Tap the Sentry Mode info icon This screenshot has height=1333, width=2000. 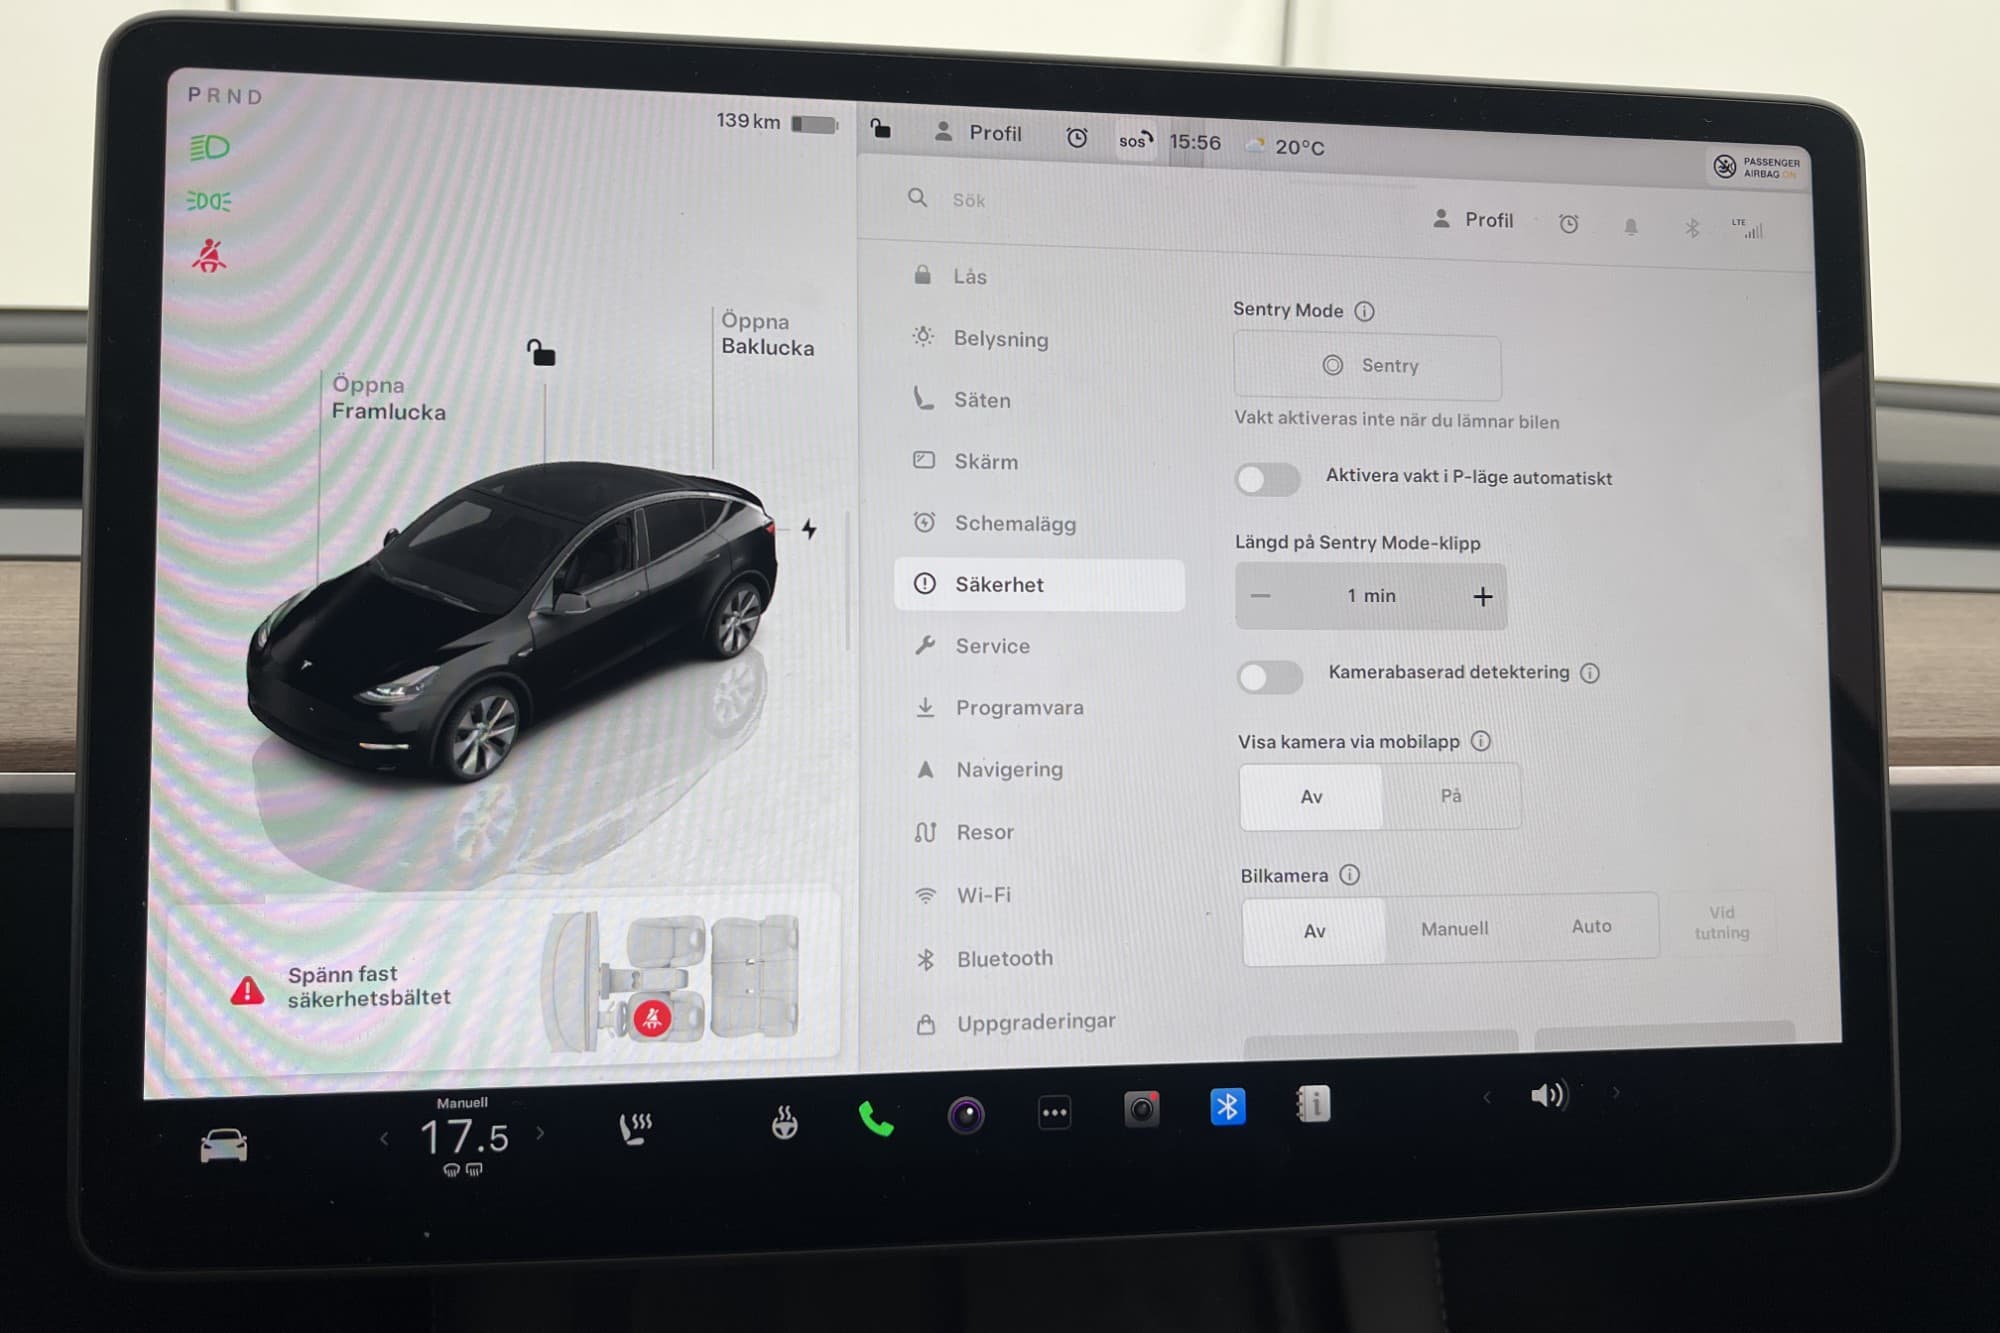pyautogui.click(x=1364, y=311)
